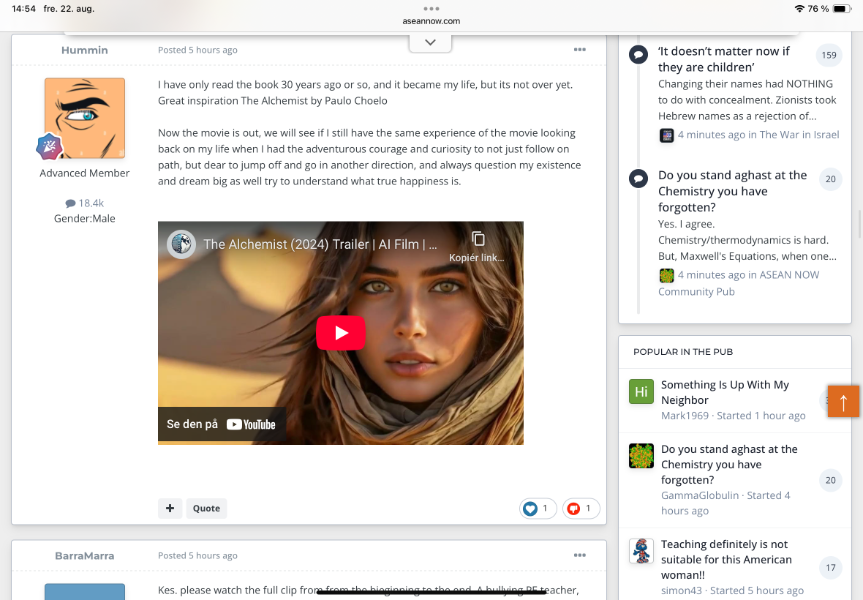The image size is (863, 600).
Task: Open options menu for Hummin's post
Action: coord(579,50)
